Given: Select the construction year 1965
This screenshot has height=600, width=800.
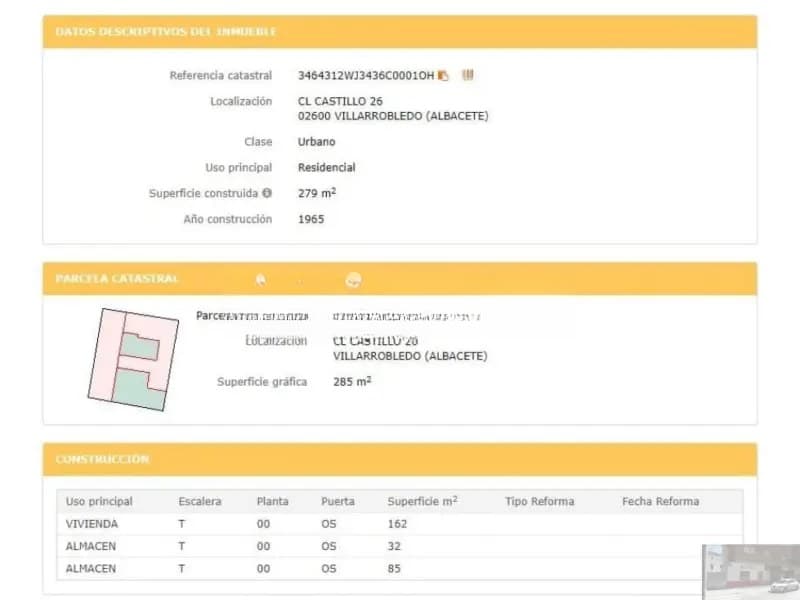Looking at the screenshot, I should [311, 219].
